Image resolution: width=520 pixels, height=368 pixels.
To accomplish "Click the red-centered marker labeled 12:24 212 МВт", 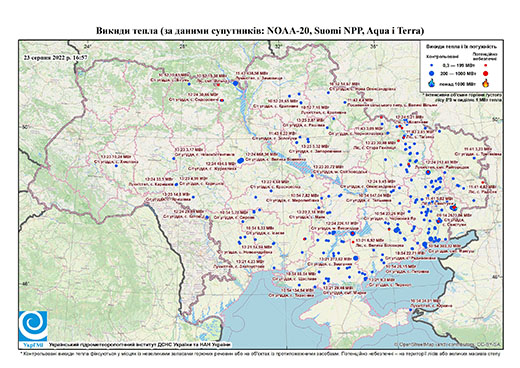I will (x=428, y=172).
